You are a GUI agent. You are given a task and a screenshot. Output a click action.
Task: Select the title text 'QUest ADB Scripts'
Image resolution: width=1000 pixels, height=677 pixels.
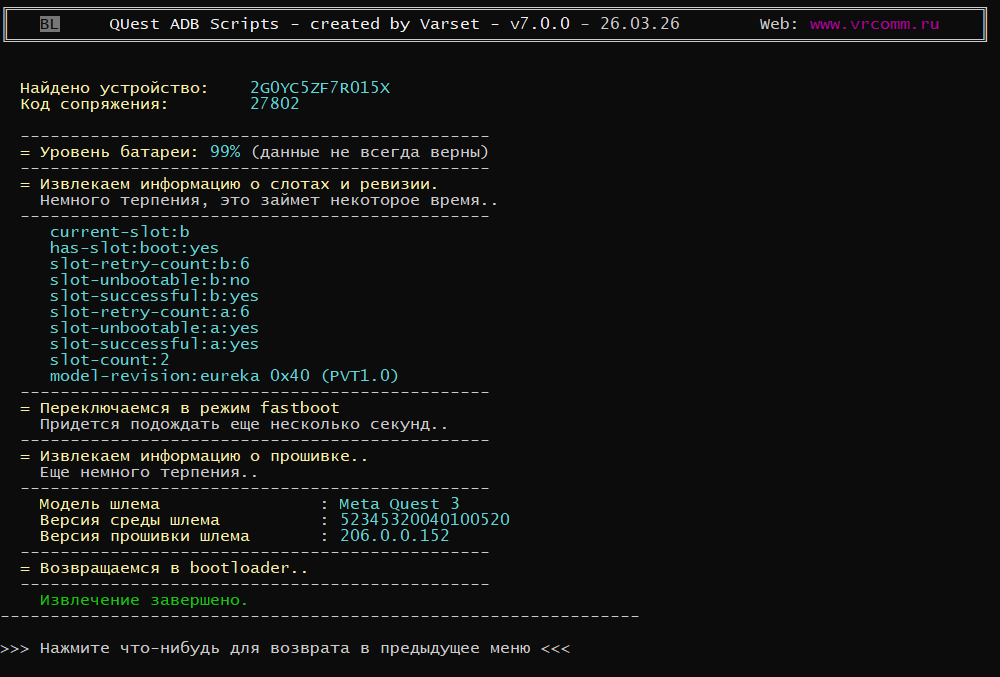click(x=194, y=24)
